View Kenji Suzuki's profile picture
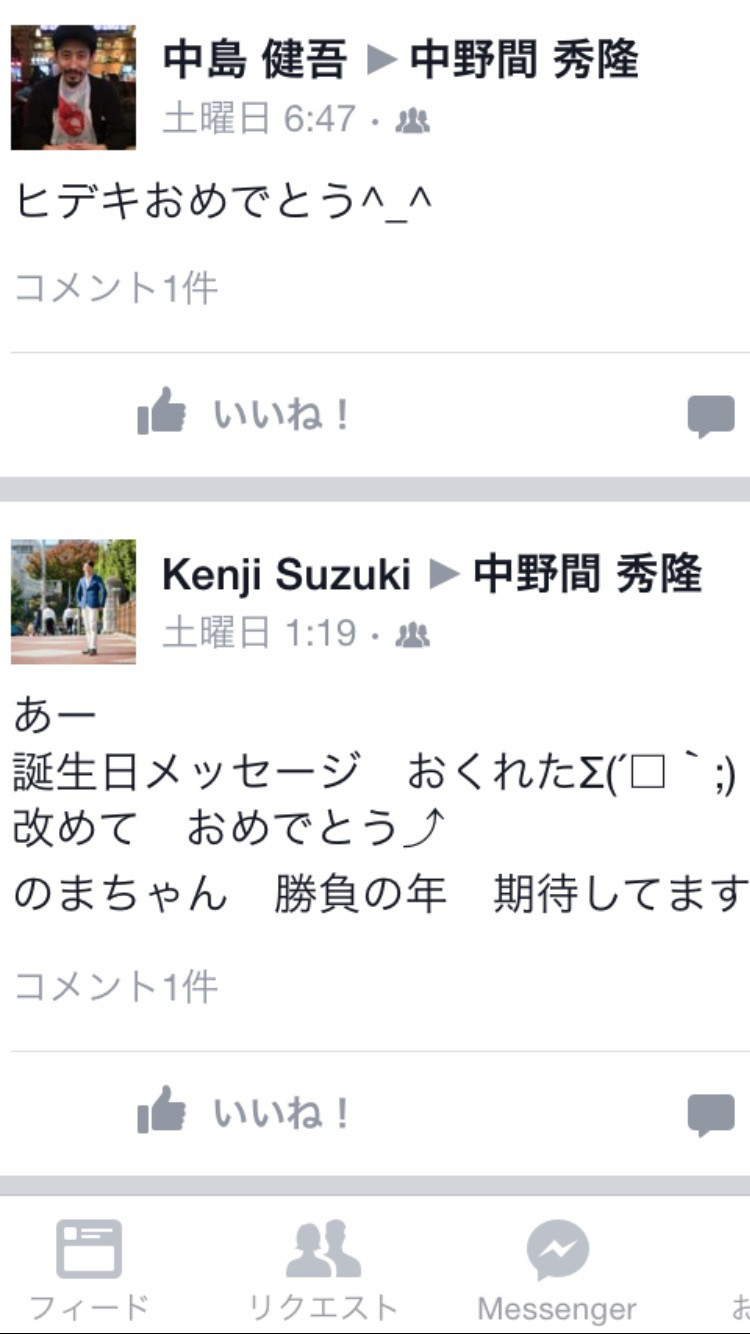This screenshot has height=1334, width=750. 73,602
